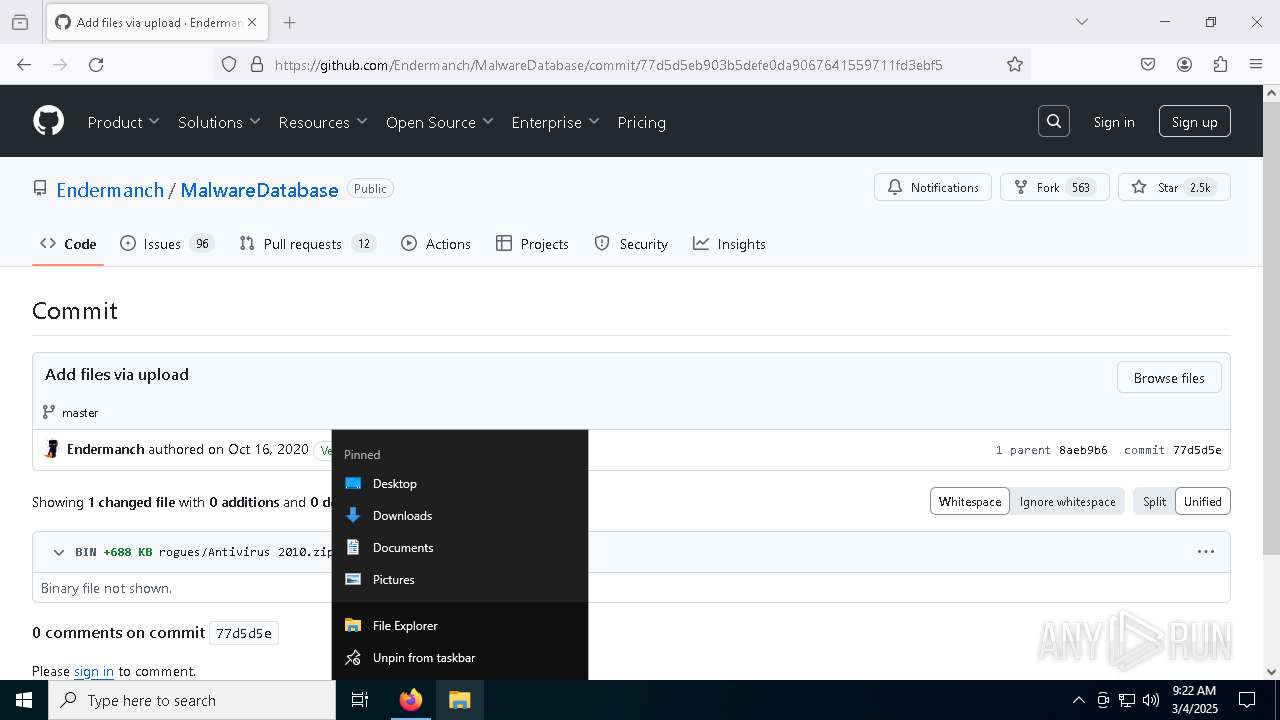Viewport: 1280px width, 720px height.
Task: Open Documents from the jump list
Action: [x=460, y=547]
